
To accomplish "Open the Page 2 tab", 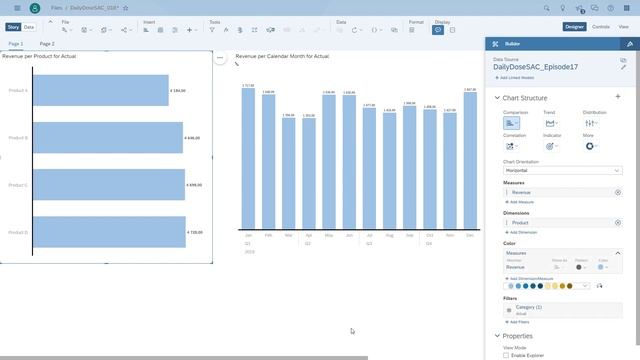I will (x=47, y=44).
